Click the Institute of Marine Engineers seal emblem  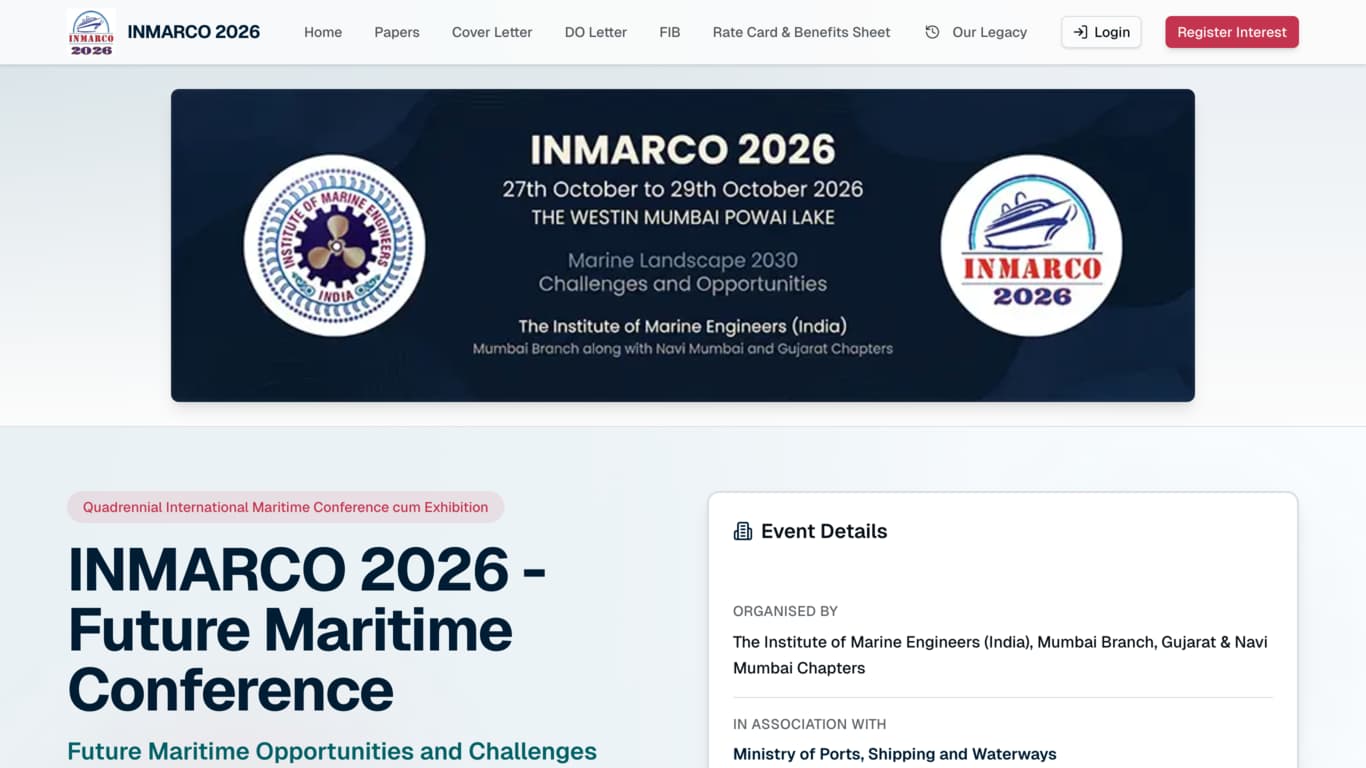click(x=334, y=245)
